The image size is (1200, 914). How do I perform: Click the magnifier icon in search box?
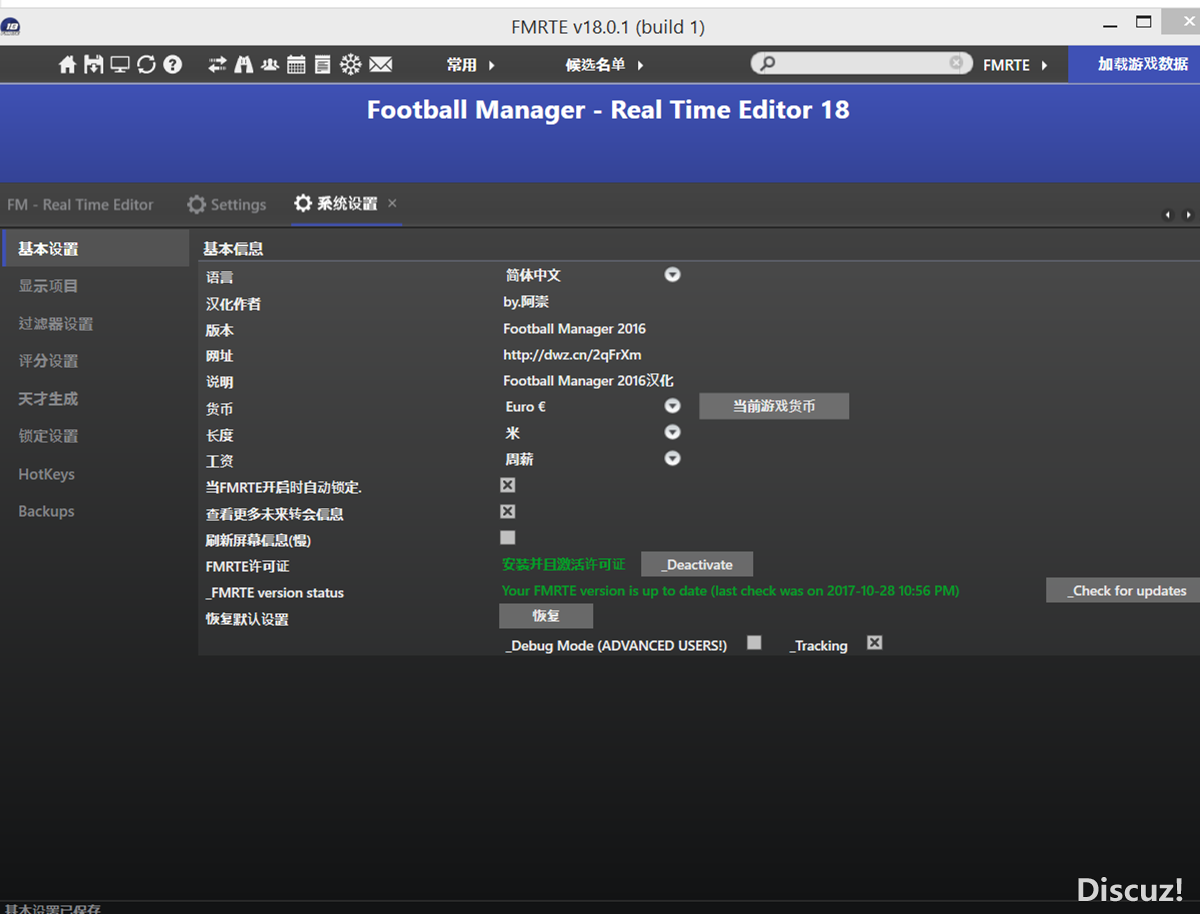(767, 64)
